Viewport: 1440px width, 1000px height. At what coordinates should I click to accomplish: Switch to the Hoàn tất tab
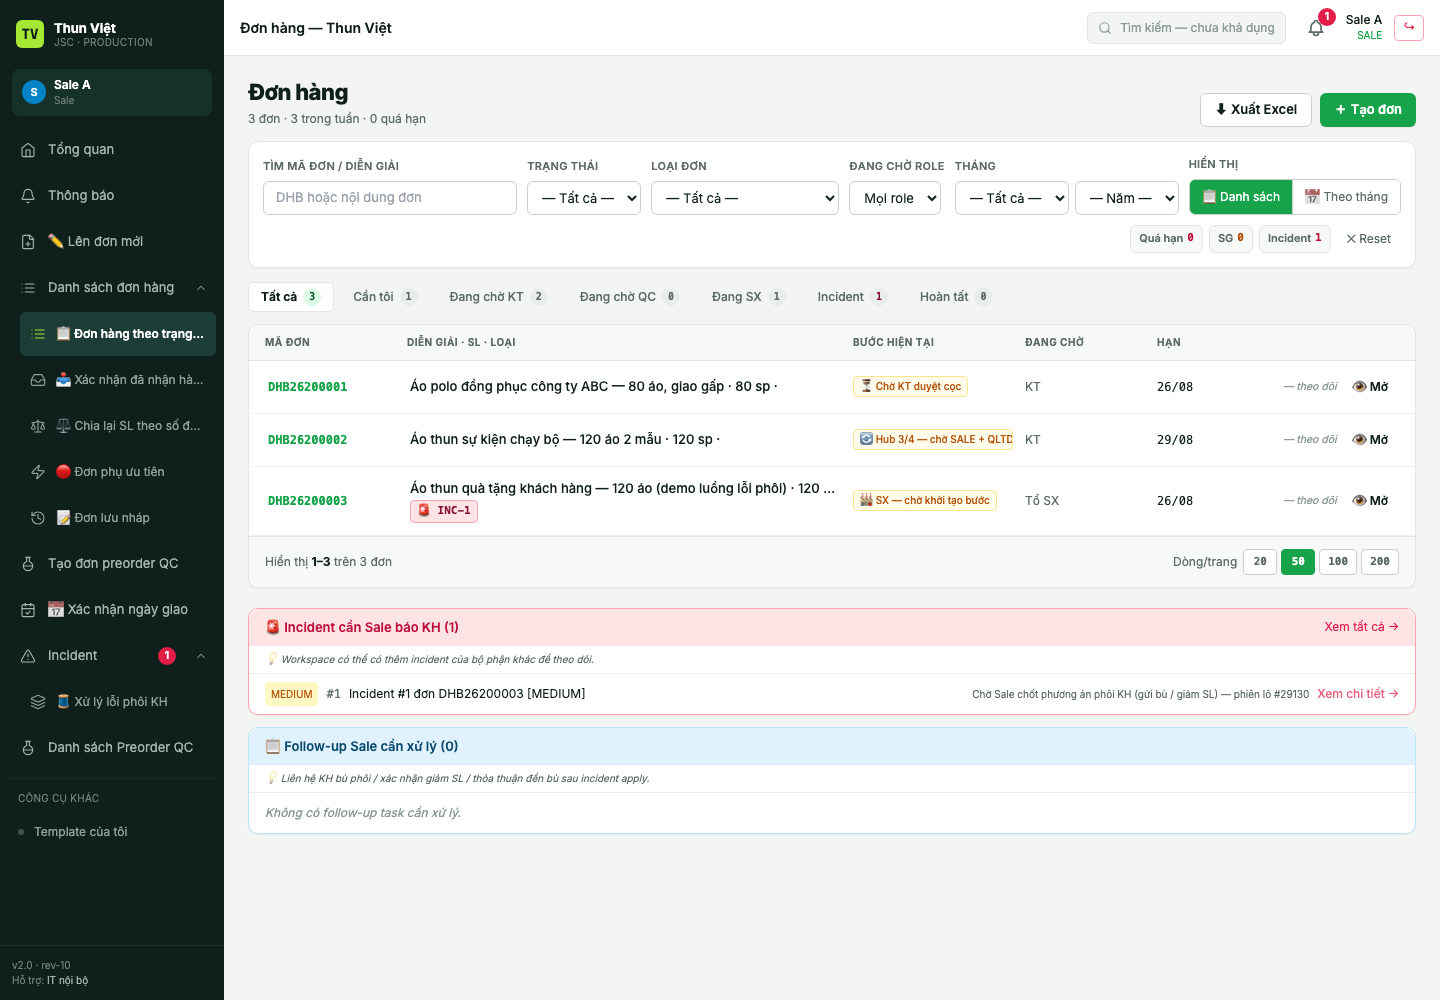tap(955, 297)
